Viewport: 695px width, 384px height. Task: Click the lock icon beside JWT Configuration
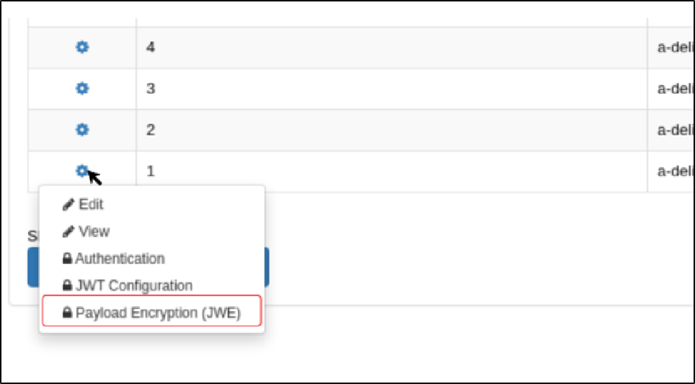tap(67, 286)
